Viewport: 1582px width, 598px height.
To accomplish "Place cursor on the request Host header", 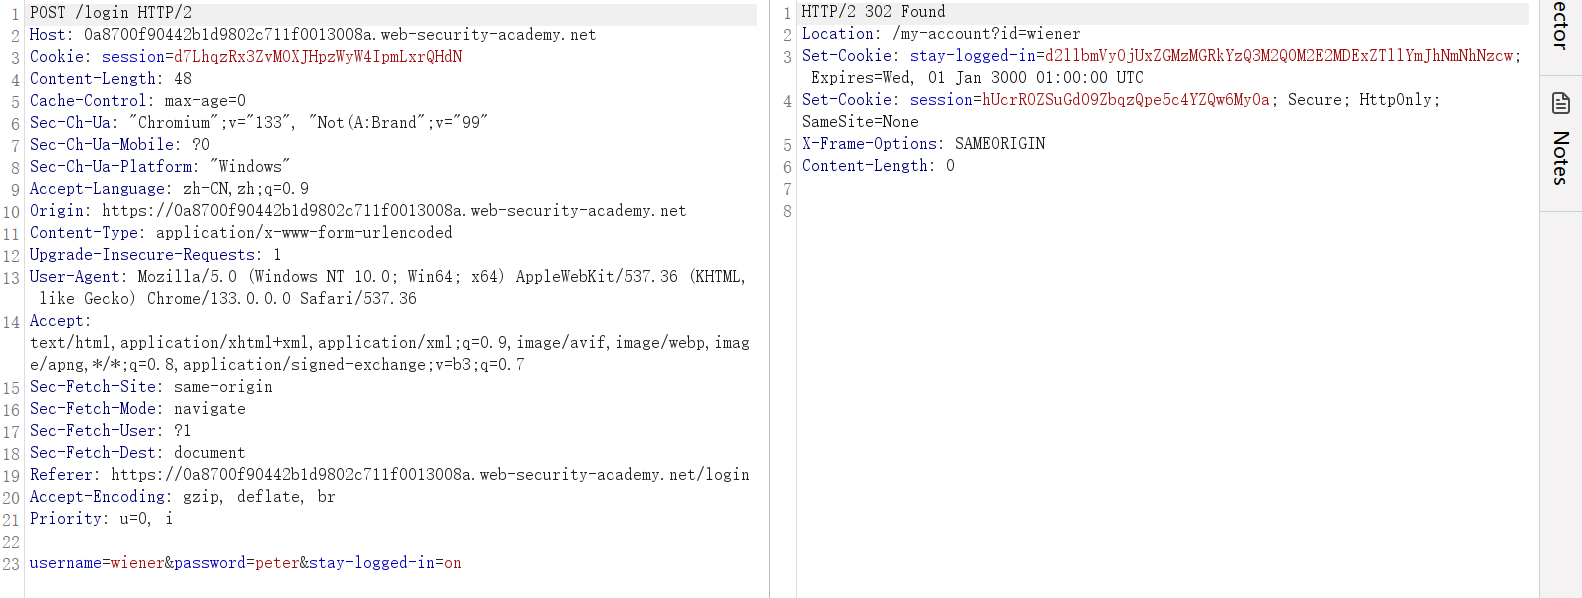I will coord(50,34).
